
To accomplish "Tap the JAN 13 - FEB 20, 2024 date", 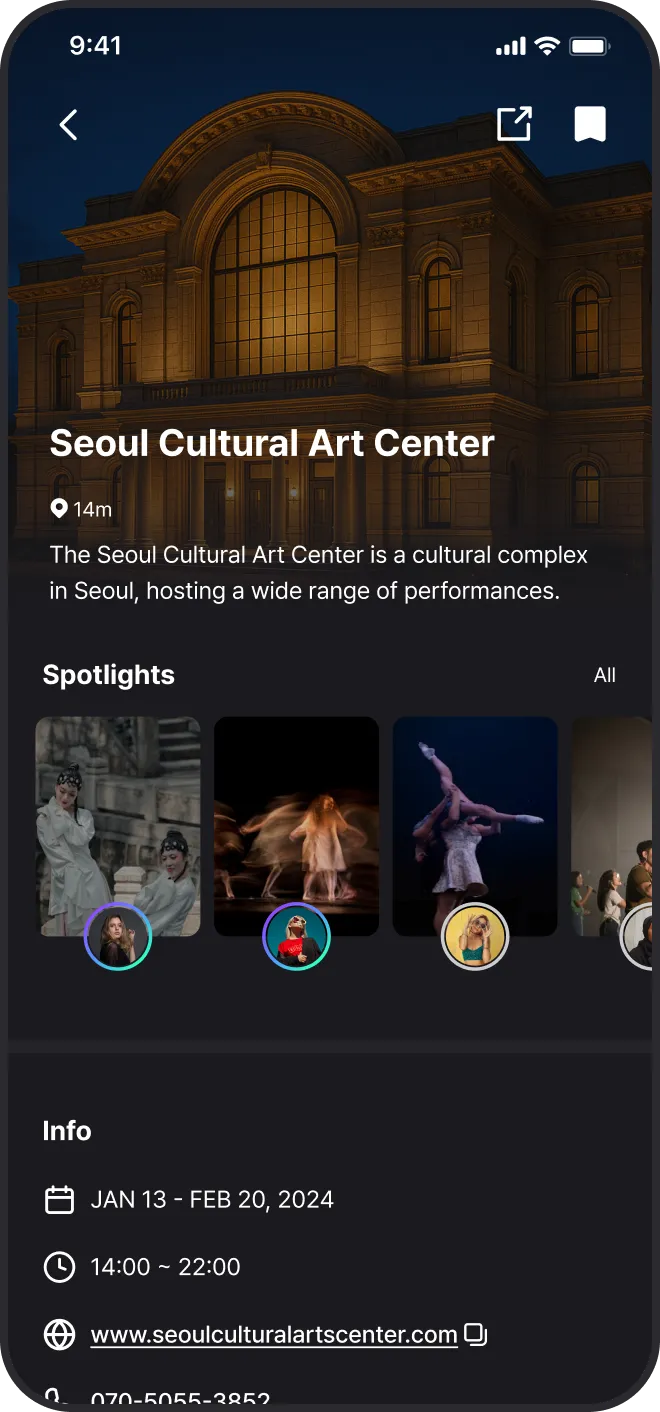I will coord(212,1200).
